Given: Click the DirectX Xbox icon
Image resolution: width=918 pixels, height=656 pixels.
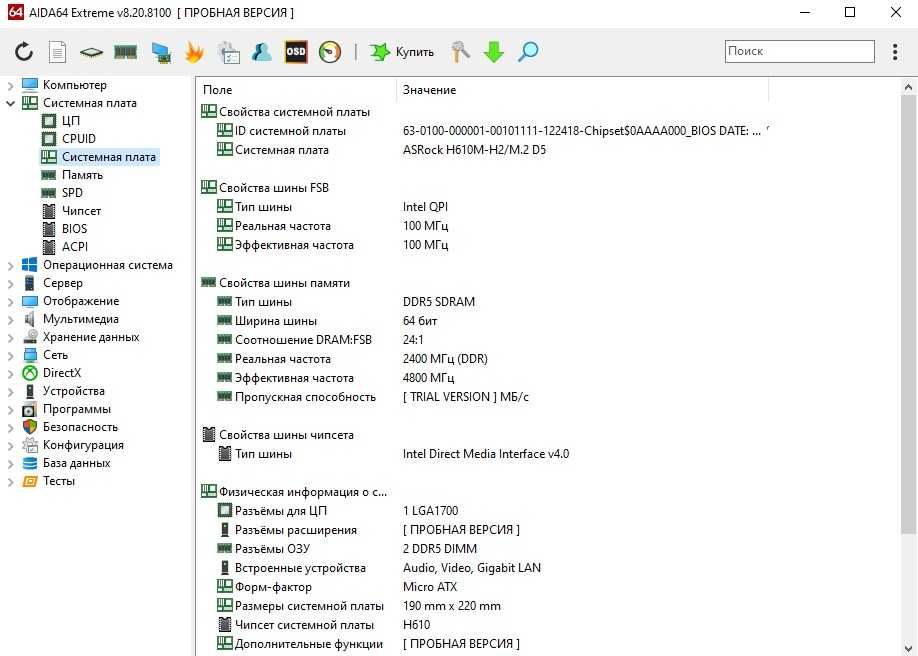Looking at the screenshot, I should coord(29,373).
